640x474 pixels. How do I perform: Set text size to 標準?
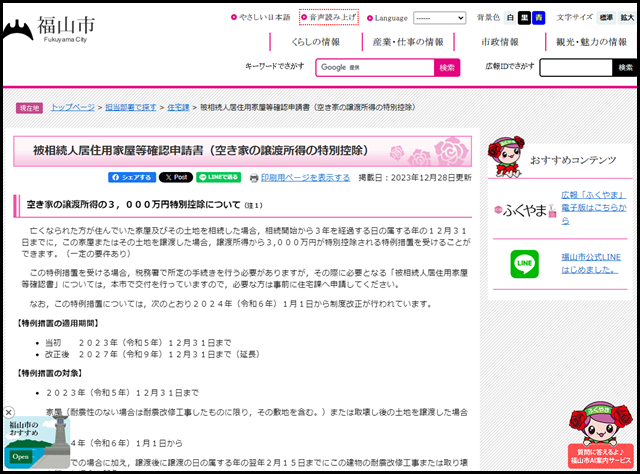(606, 18)
